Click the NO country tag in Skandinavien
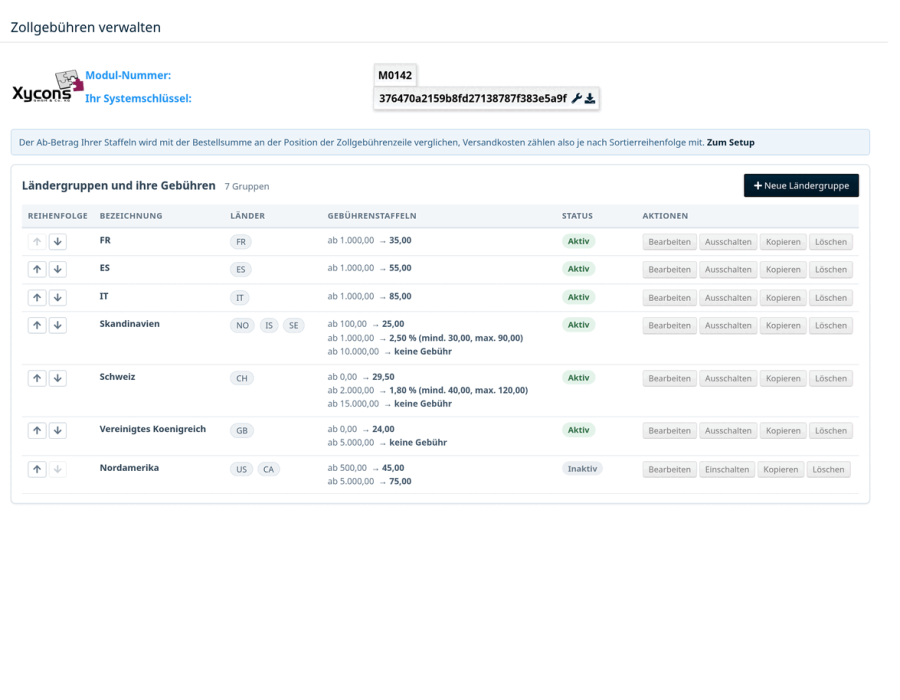The image size is (900, 700). coord(242,325)
